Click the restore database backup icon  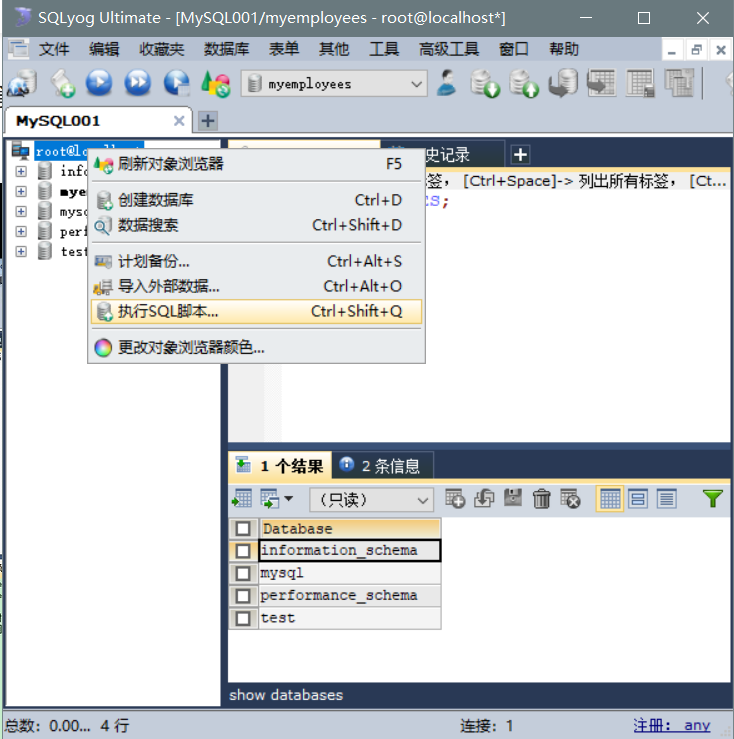coord(563,83)
